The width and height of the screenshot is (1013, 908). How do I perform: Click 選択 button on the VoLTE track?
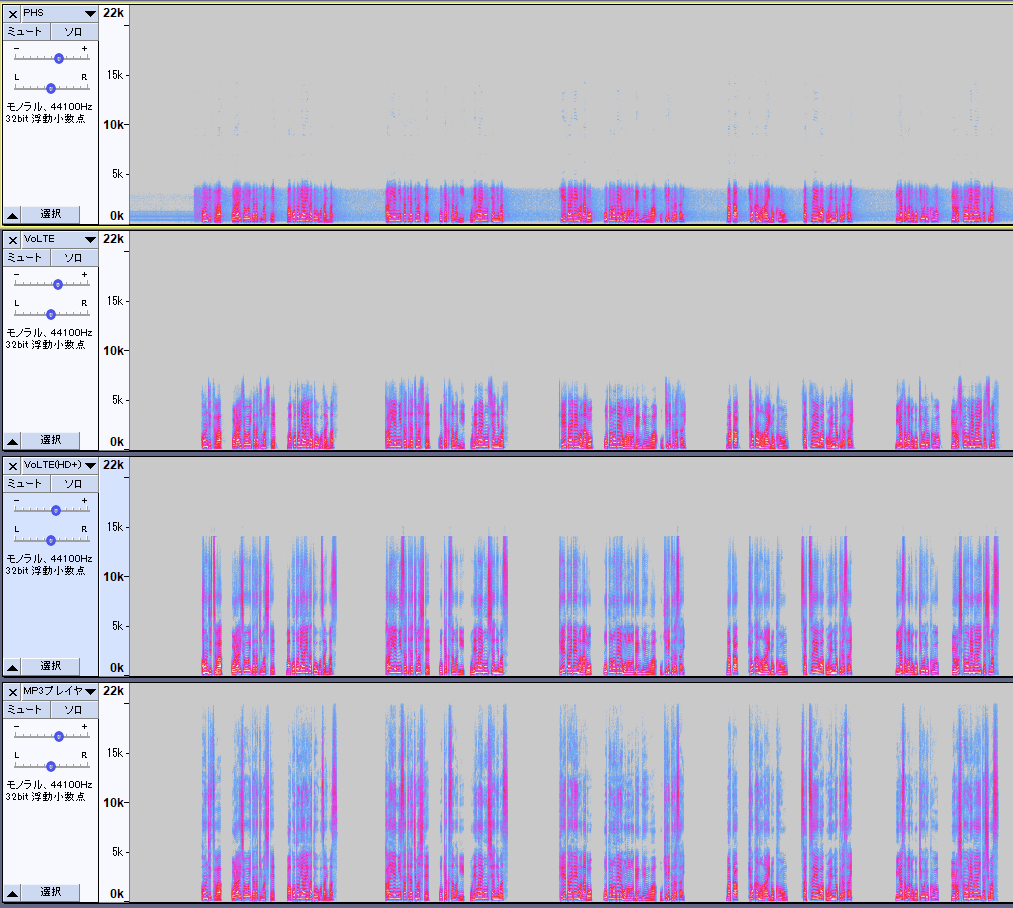tap(51, 440)
